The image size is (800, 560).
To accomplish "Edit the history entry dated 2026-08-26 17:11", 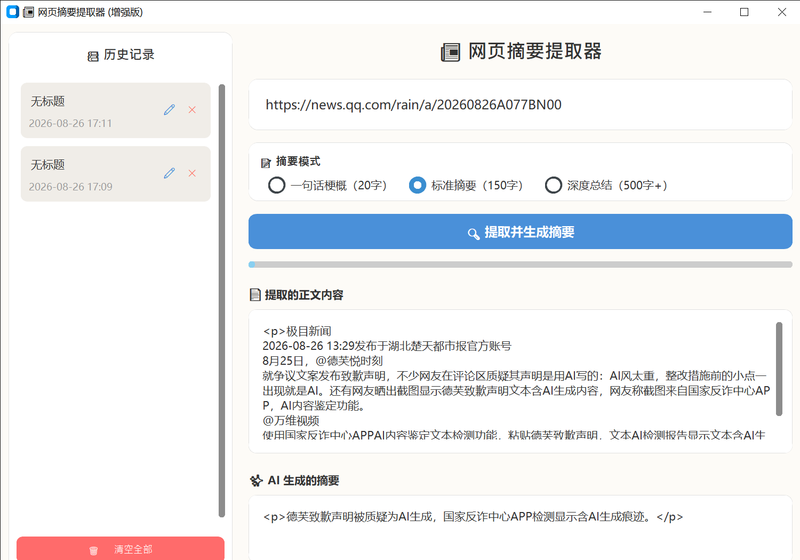I will pos(169,110).
